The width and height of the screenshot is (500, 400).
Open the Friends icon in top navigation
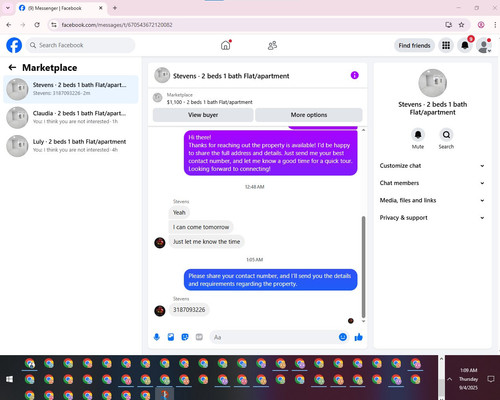[x=272, y=45]
